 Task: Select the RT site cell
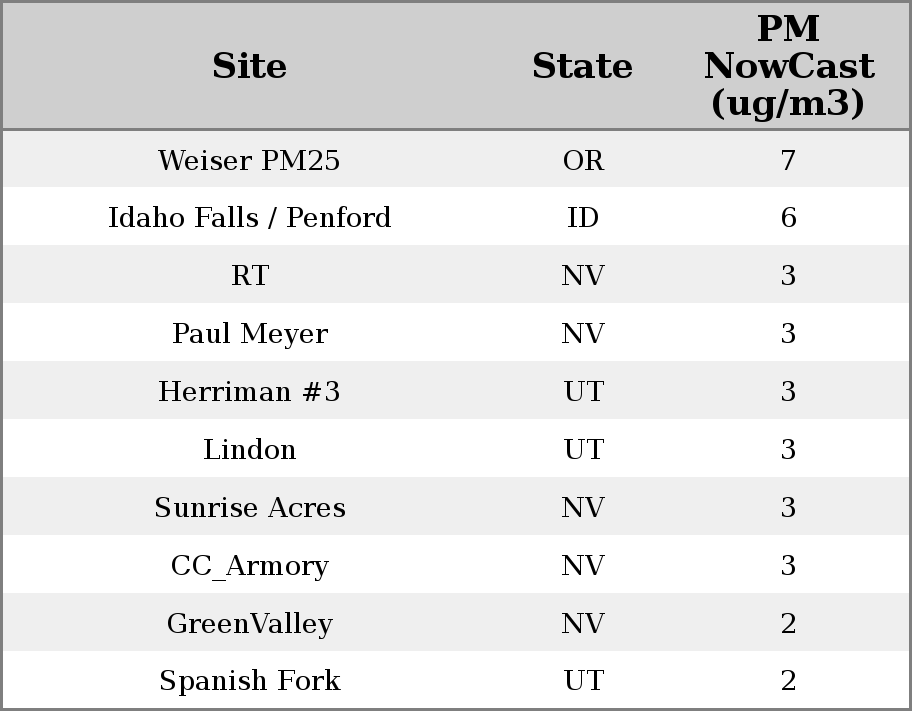click(249, 276)
